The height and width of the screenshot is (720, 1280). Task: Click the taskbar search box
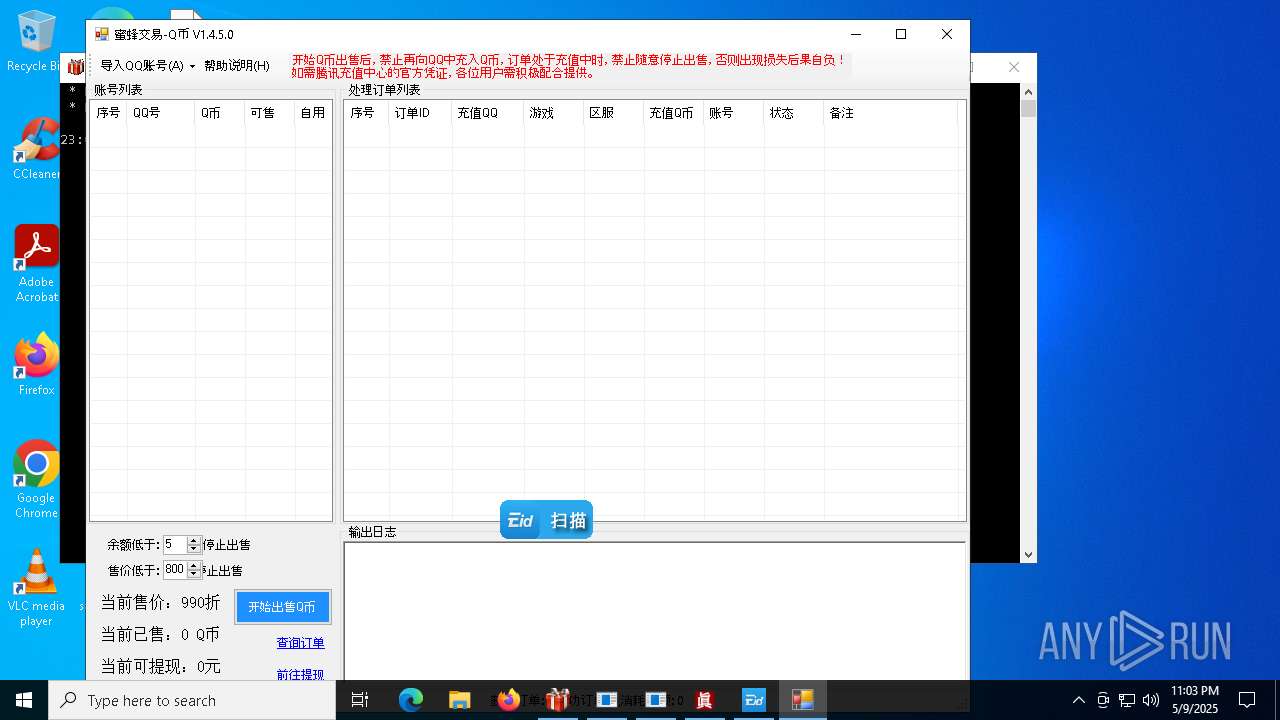pos(192,700)
